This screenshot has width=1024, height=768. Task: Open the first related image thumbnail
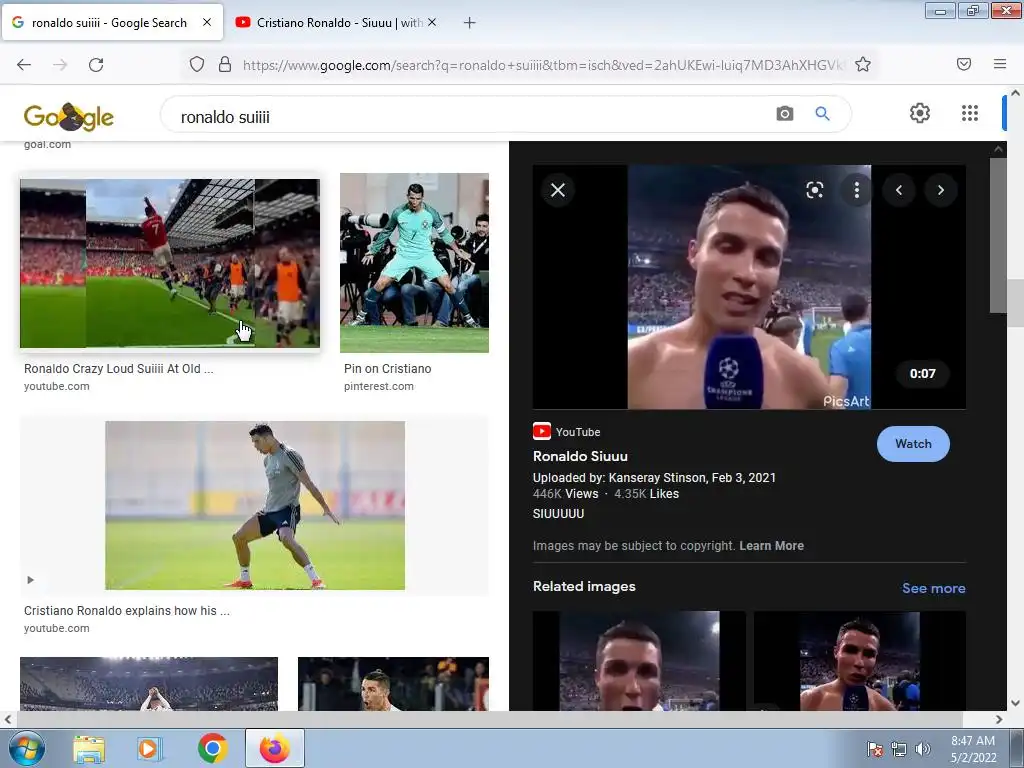click(639, 661)
